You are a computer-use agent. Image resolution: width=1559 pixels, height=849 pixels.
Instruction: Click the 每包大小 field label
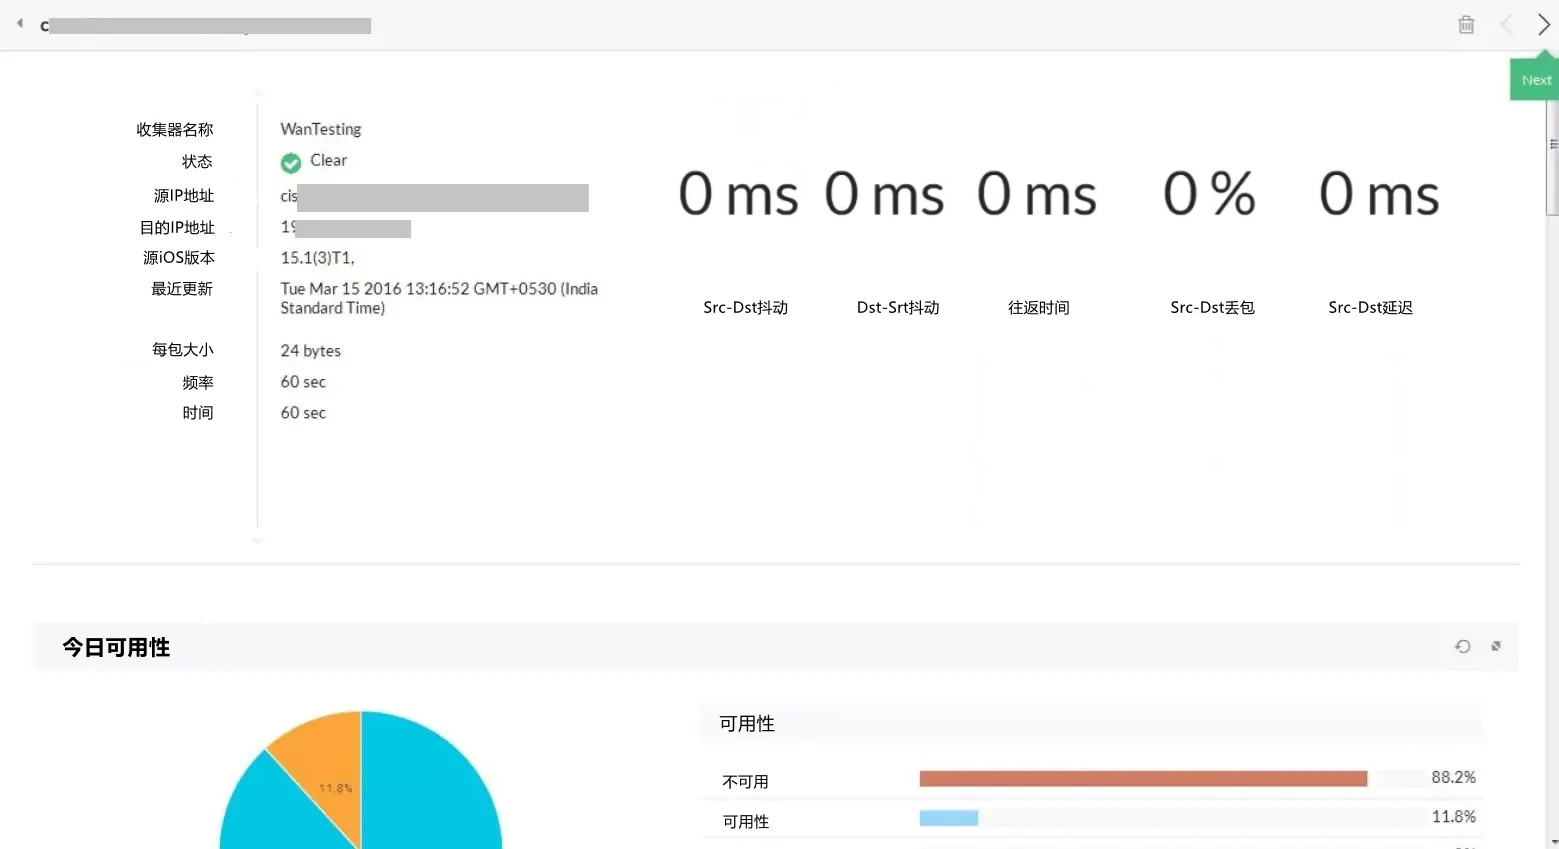coord(183,350)
